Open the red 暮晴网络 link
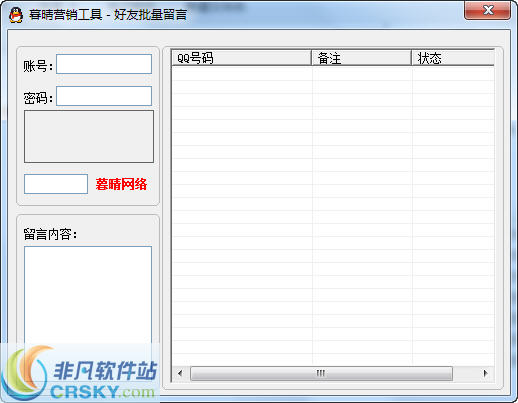518x403 pixels. click(x=121, y=184)
